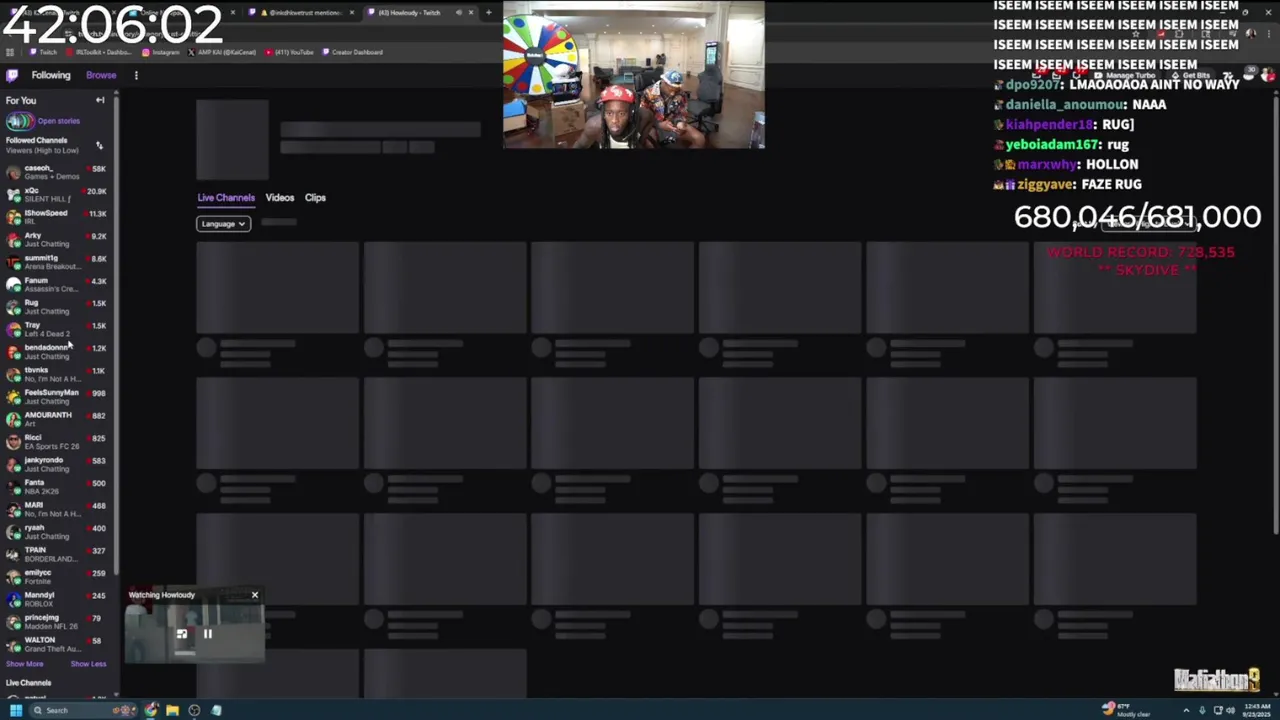The image size is (1280, 720).
Task: Open the Twitch bookmark
Action: 44,52
